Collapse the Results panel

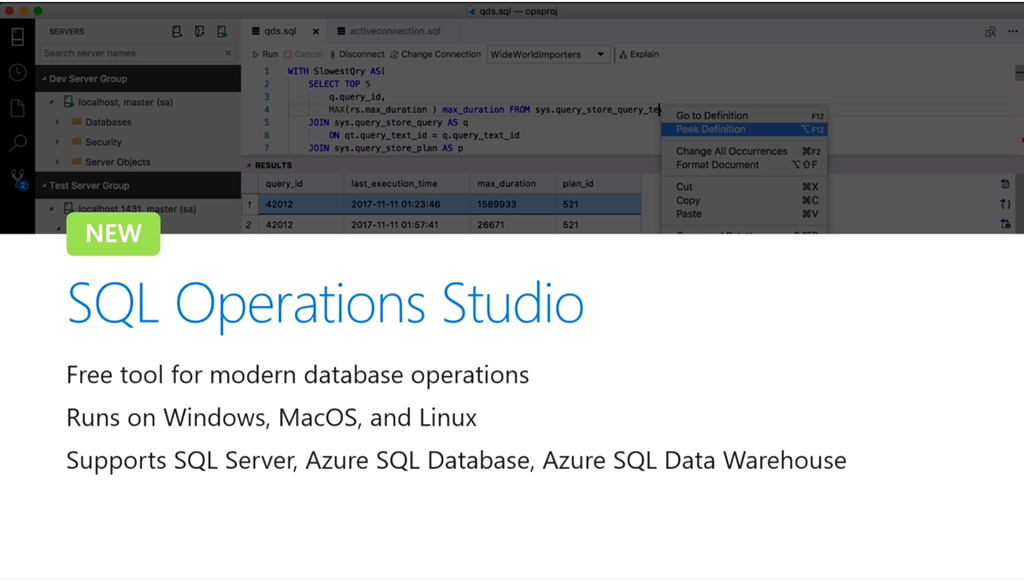point(249,165)
